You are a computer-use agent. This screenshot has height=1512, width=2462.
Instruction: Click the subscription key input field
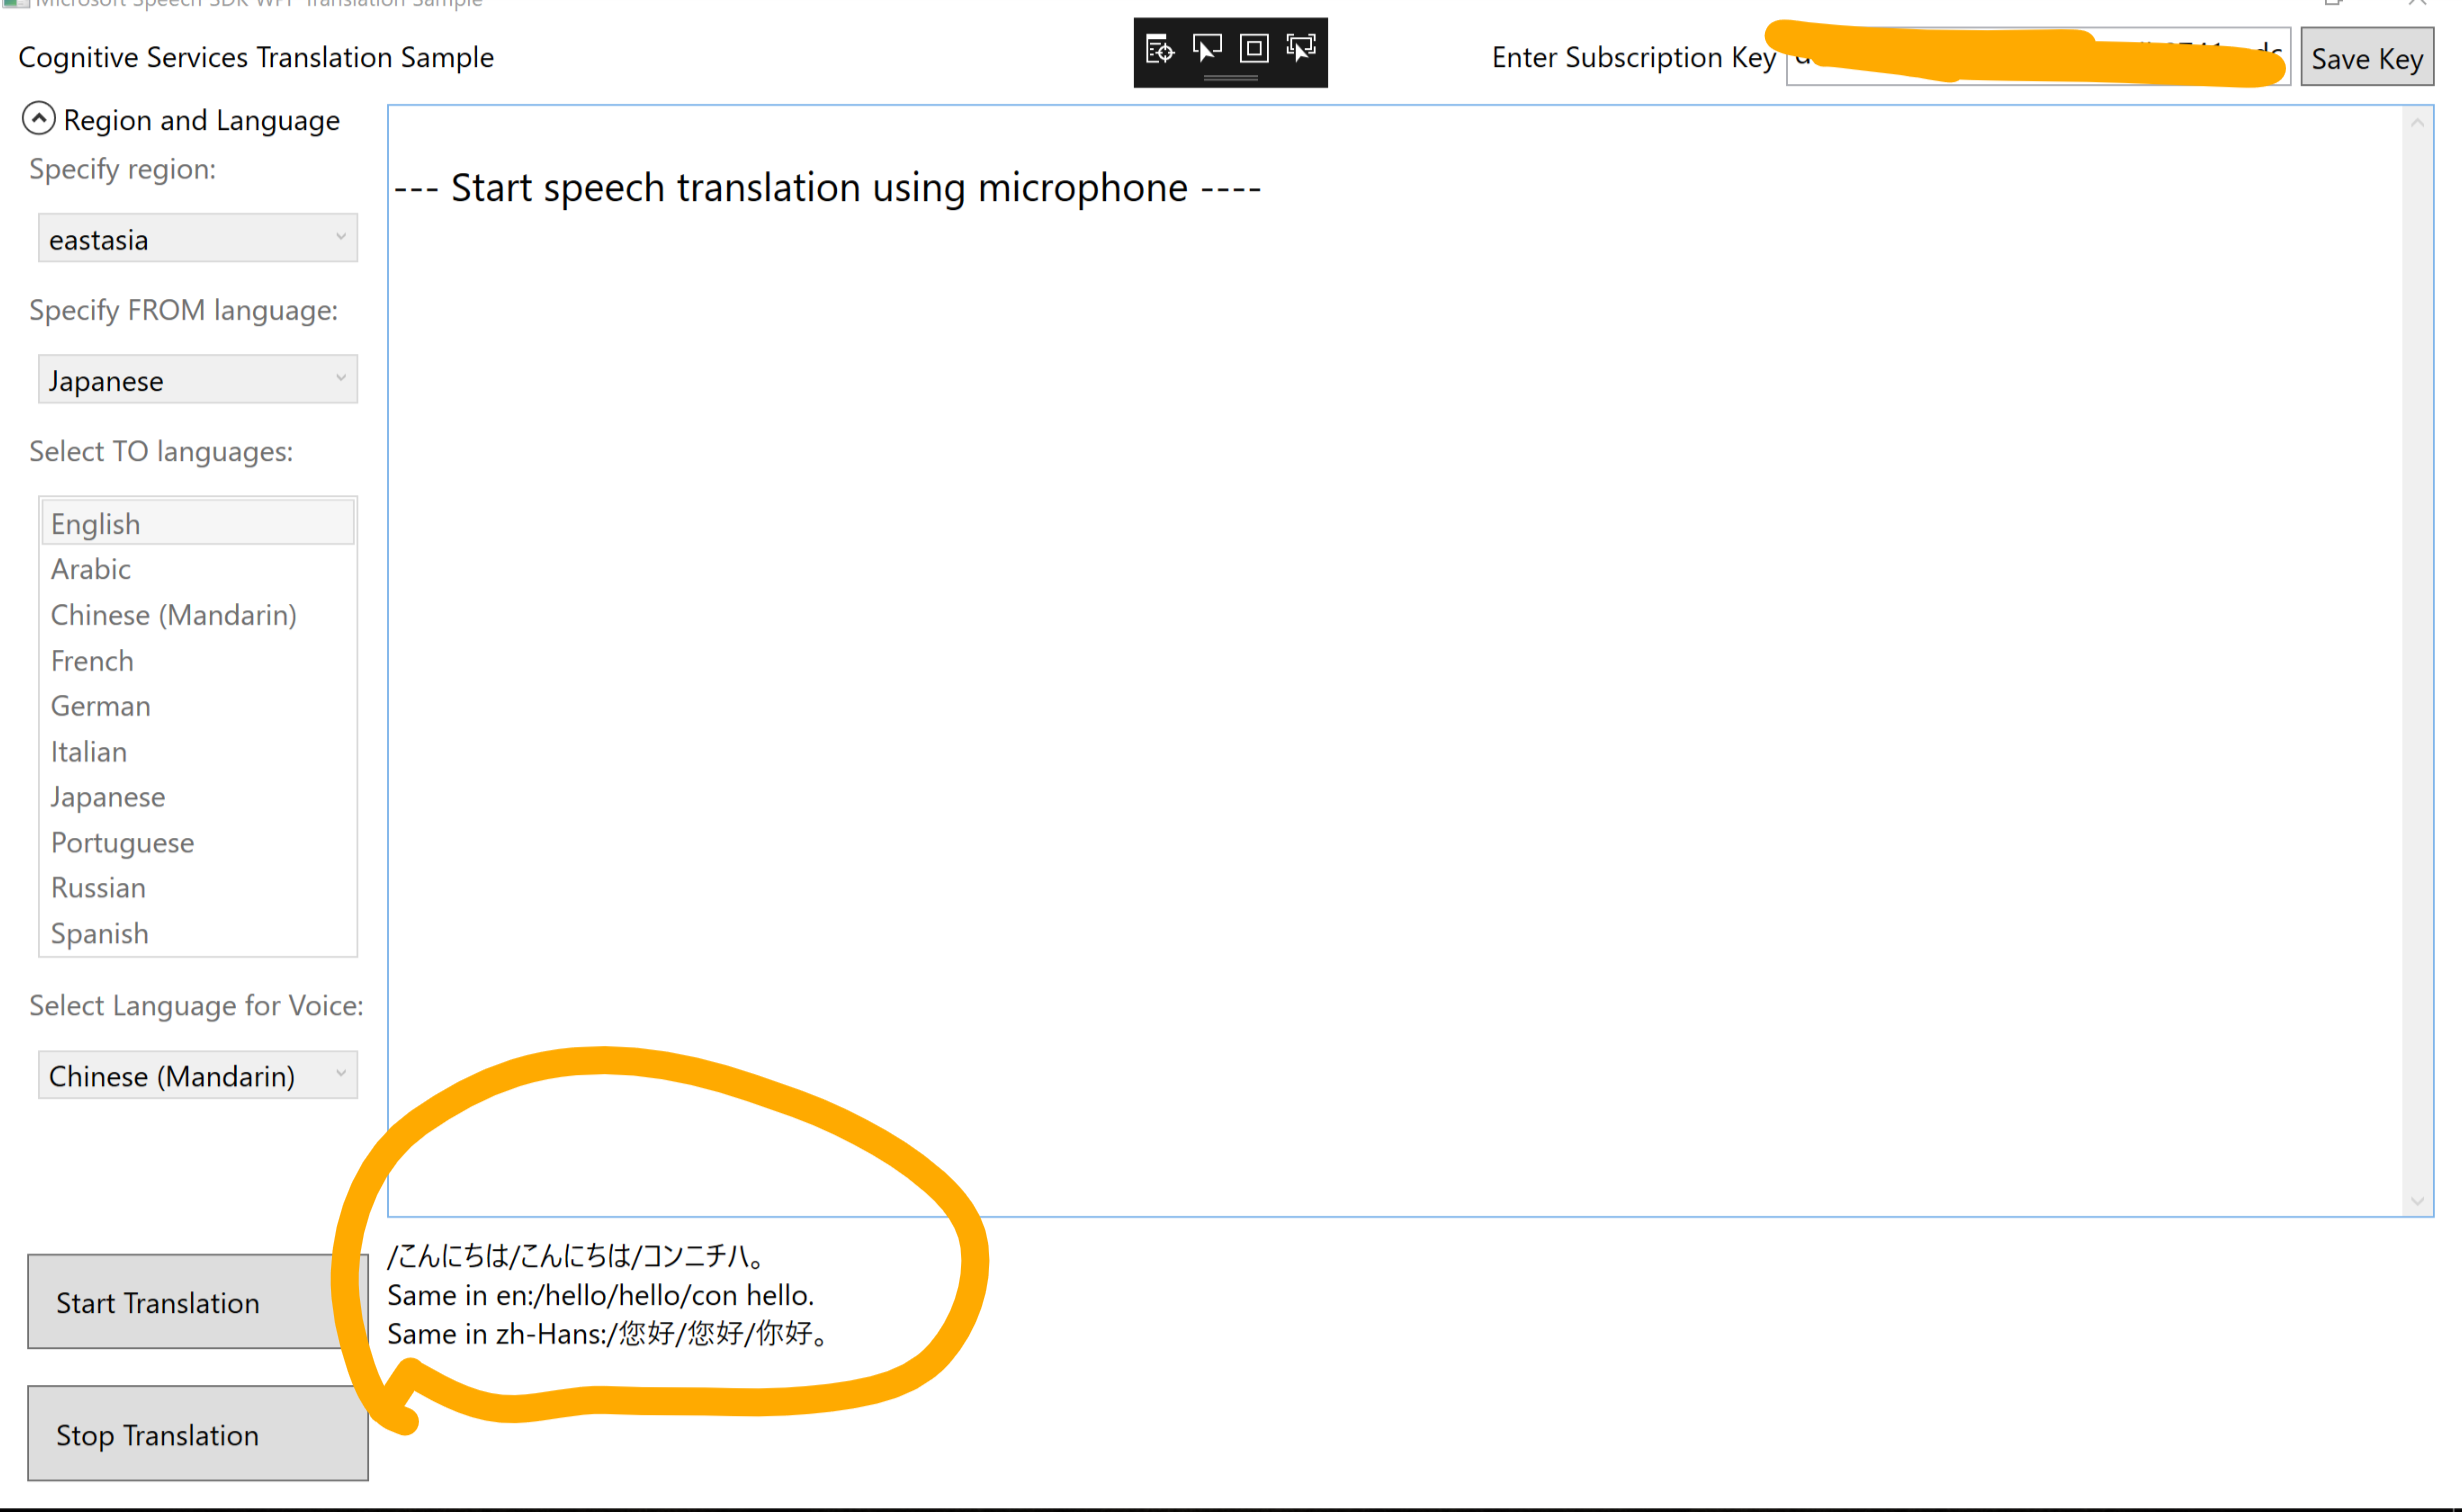pos(2037,57)
